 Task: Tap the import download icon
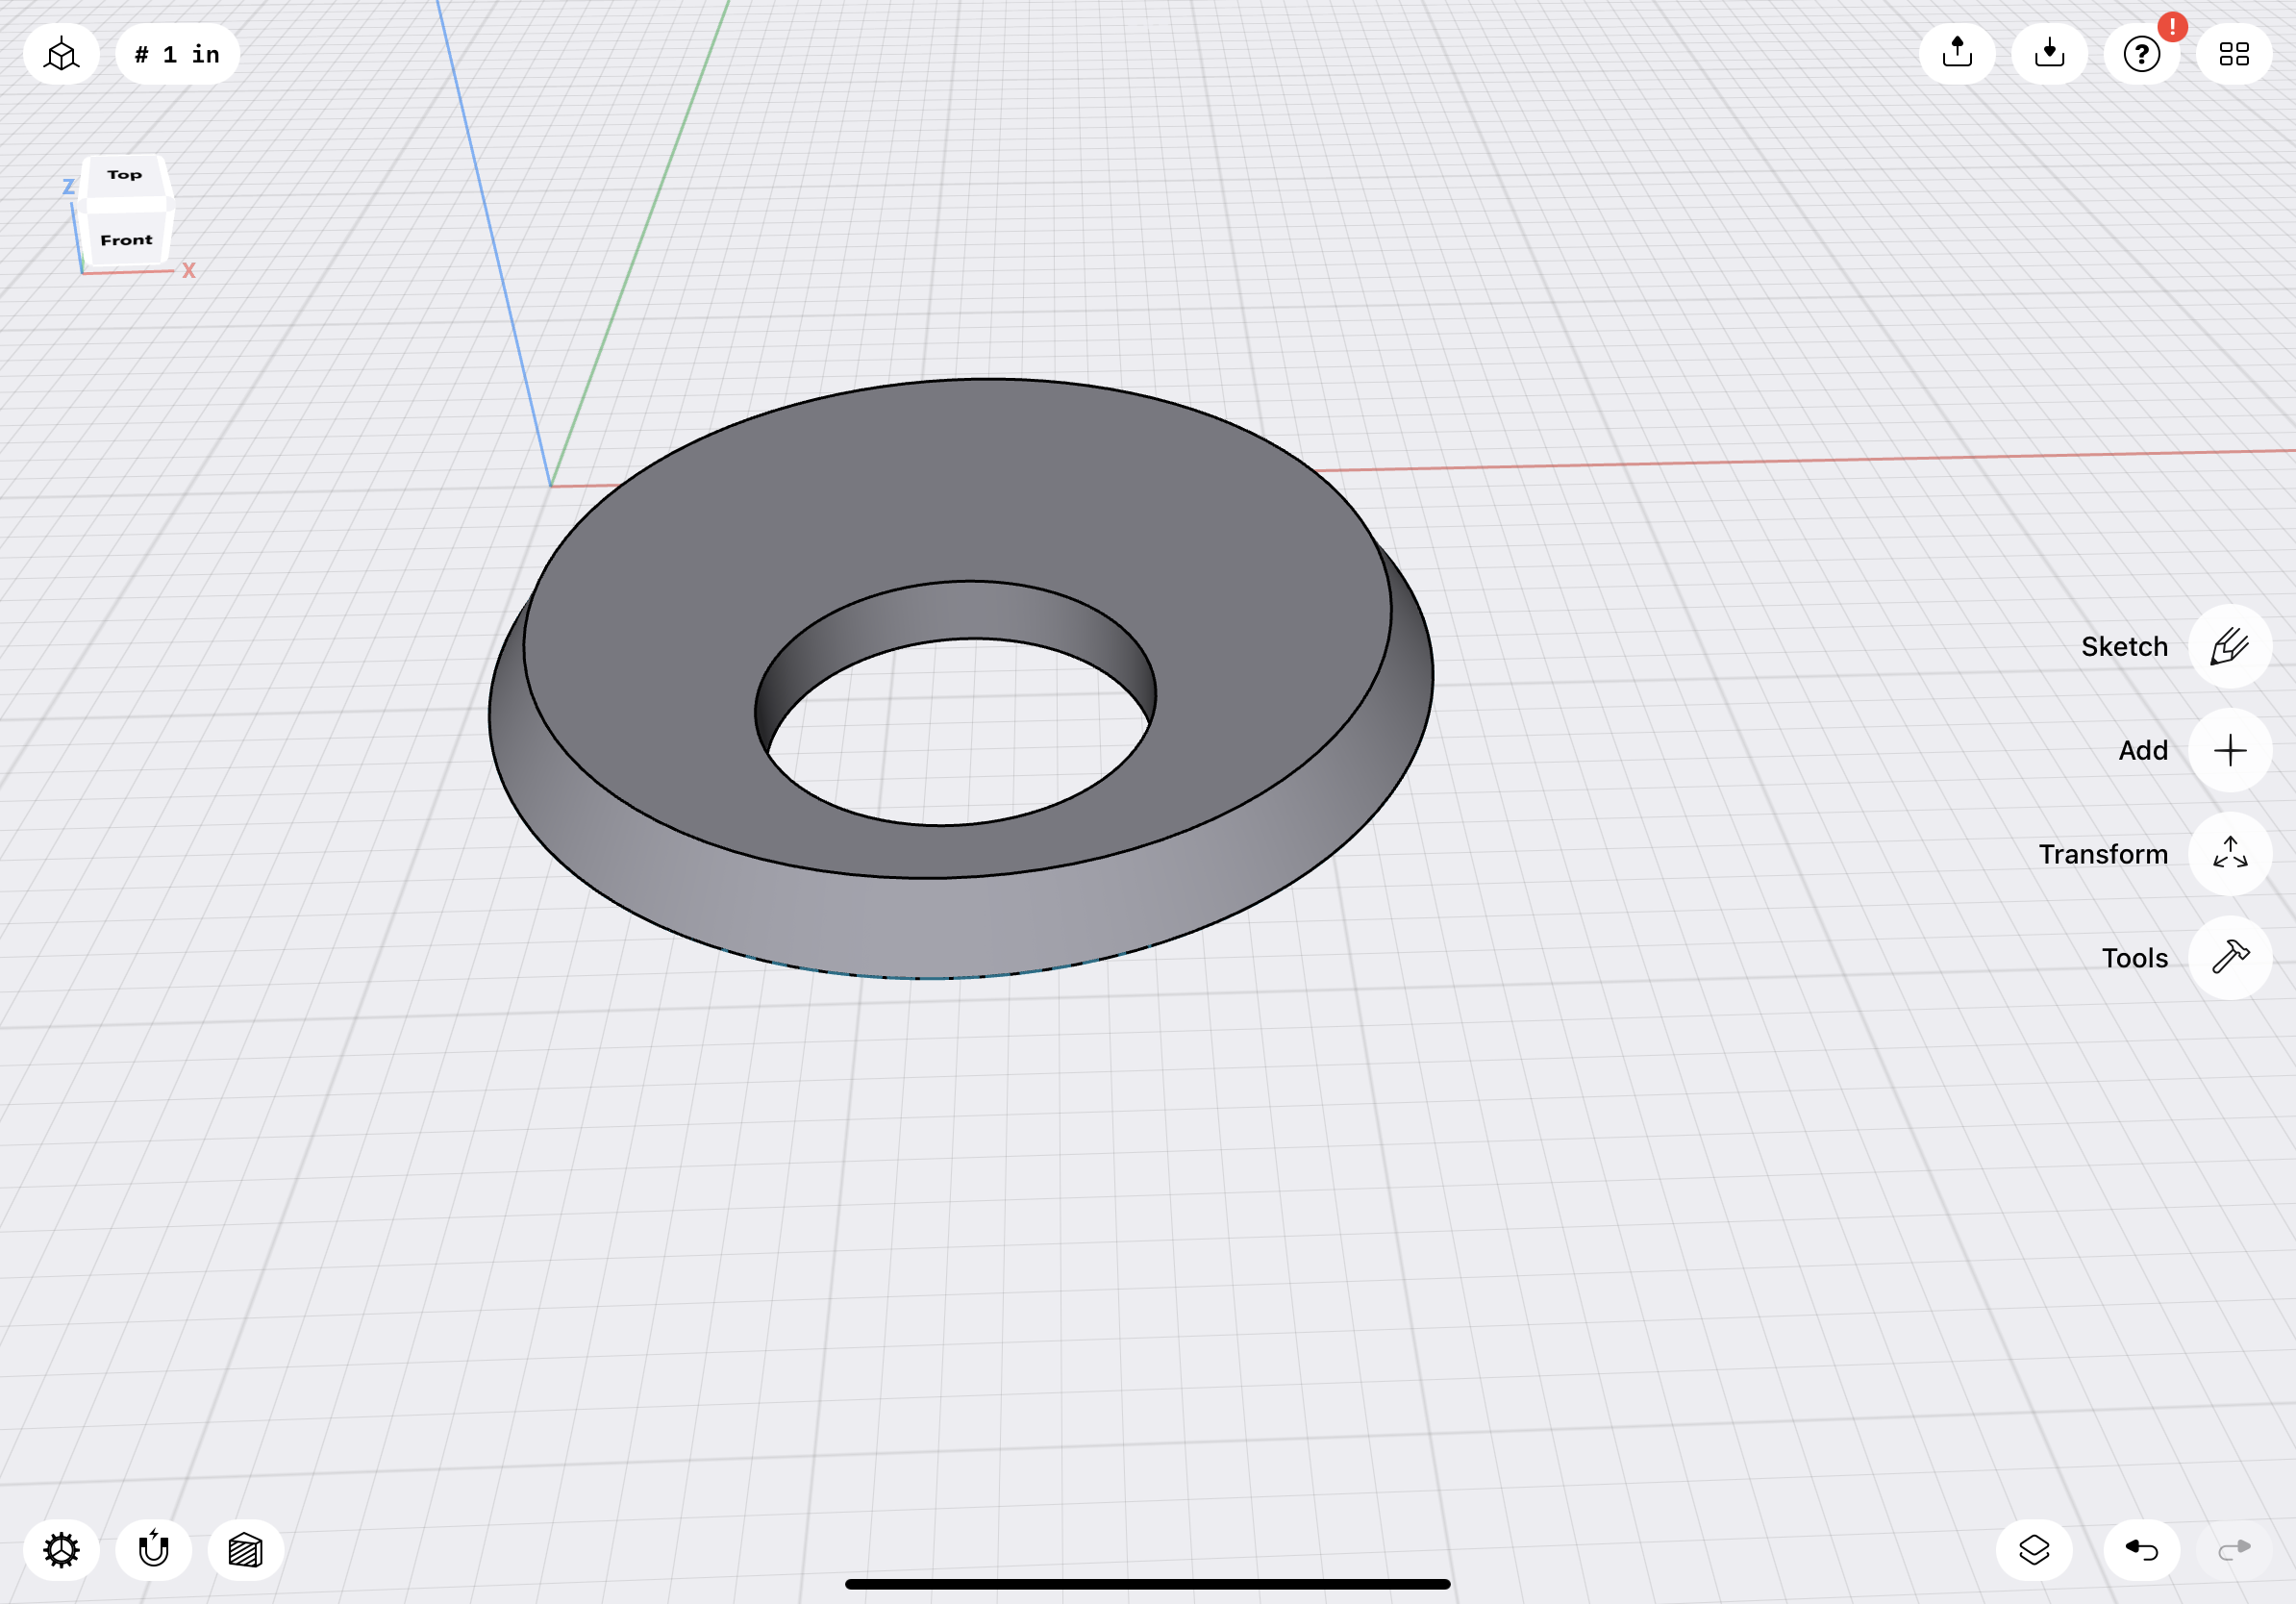2049,54
